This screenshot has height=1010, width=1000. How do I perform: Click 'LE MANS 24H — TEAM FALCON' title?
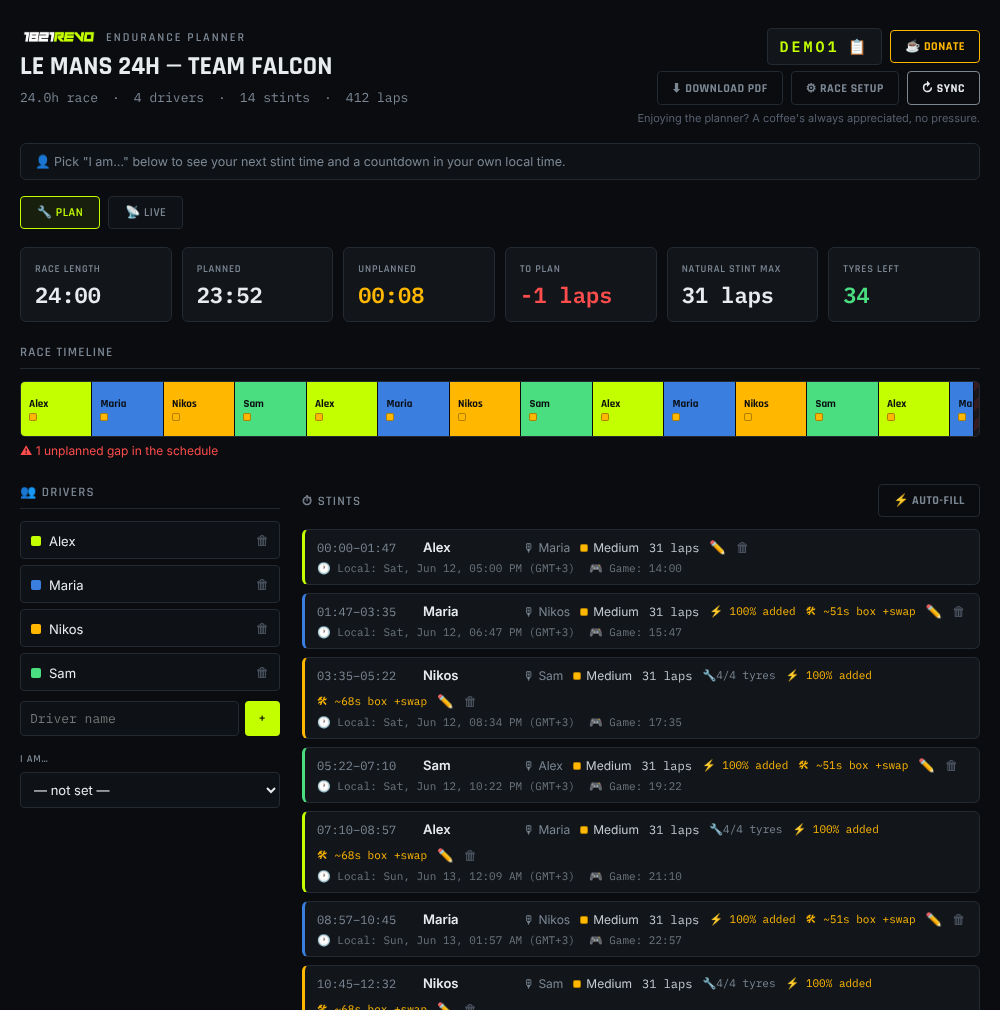point(176,66)
